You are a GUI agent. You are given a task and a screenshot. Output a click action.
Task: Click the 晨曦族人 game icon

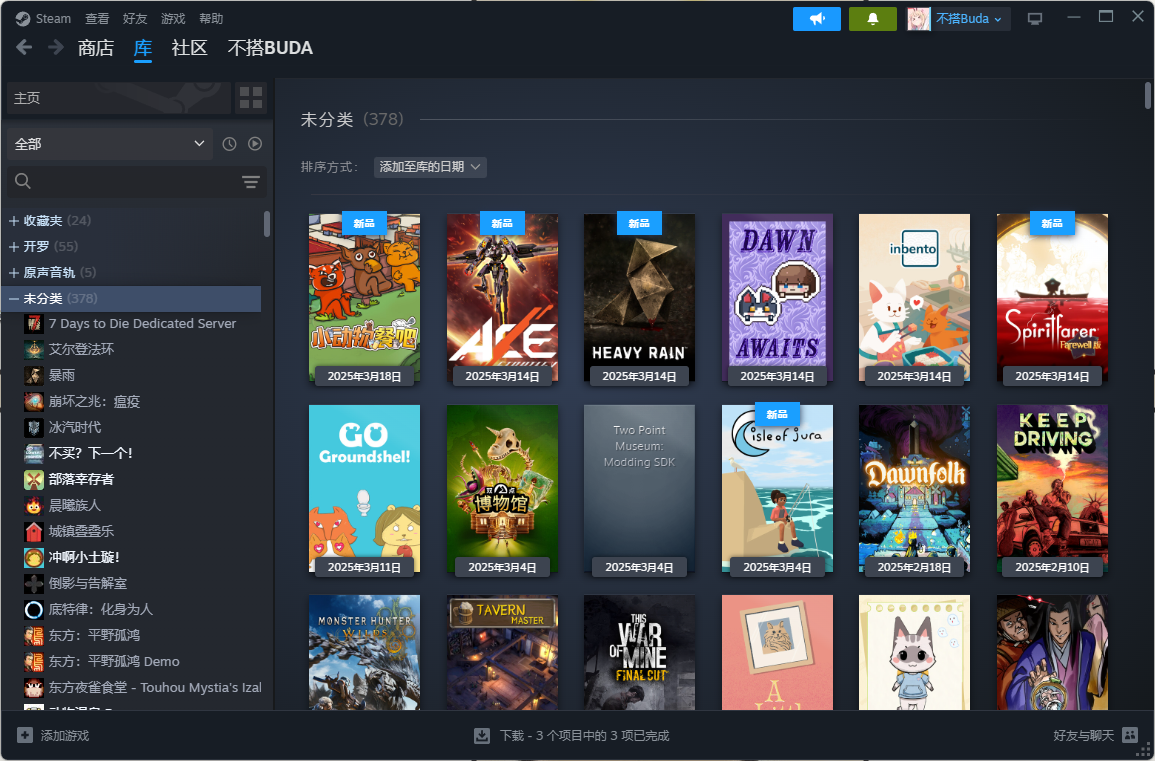[x=34, y=505]
